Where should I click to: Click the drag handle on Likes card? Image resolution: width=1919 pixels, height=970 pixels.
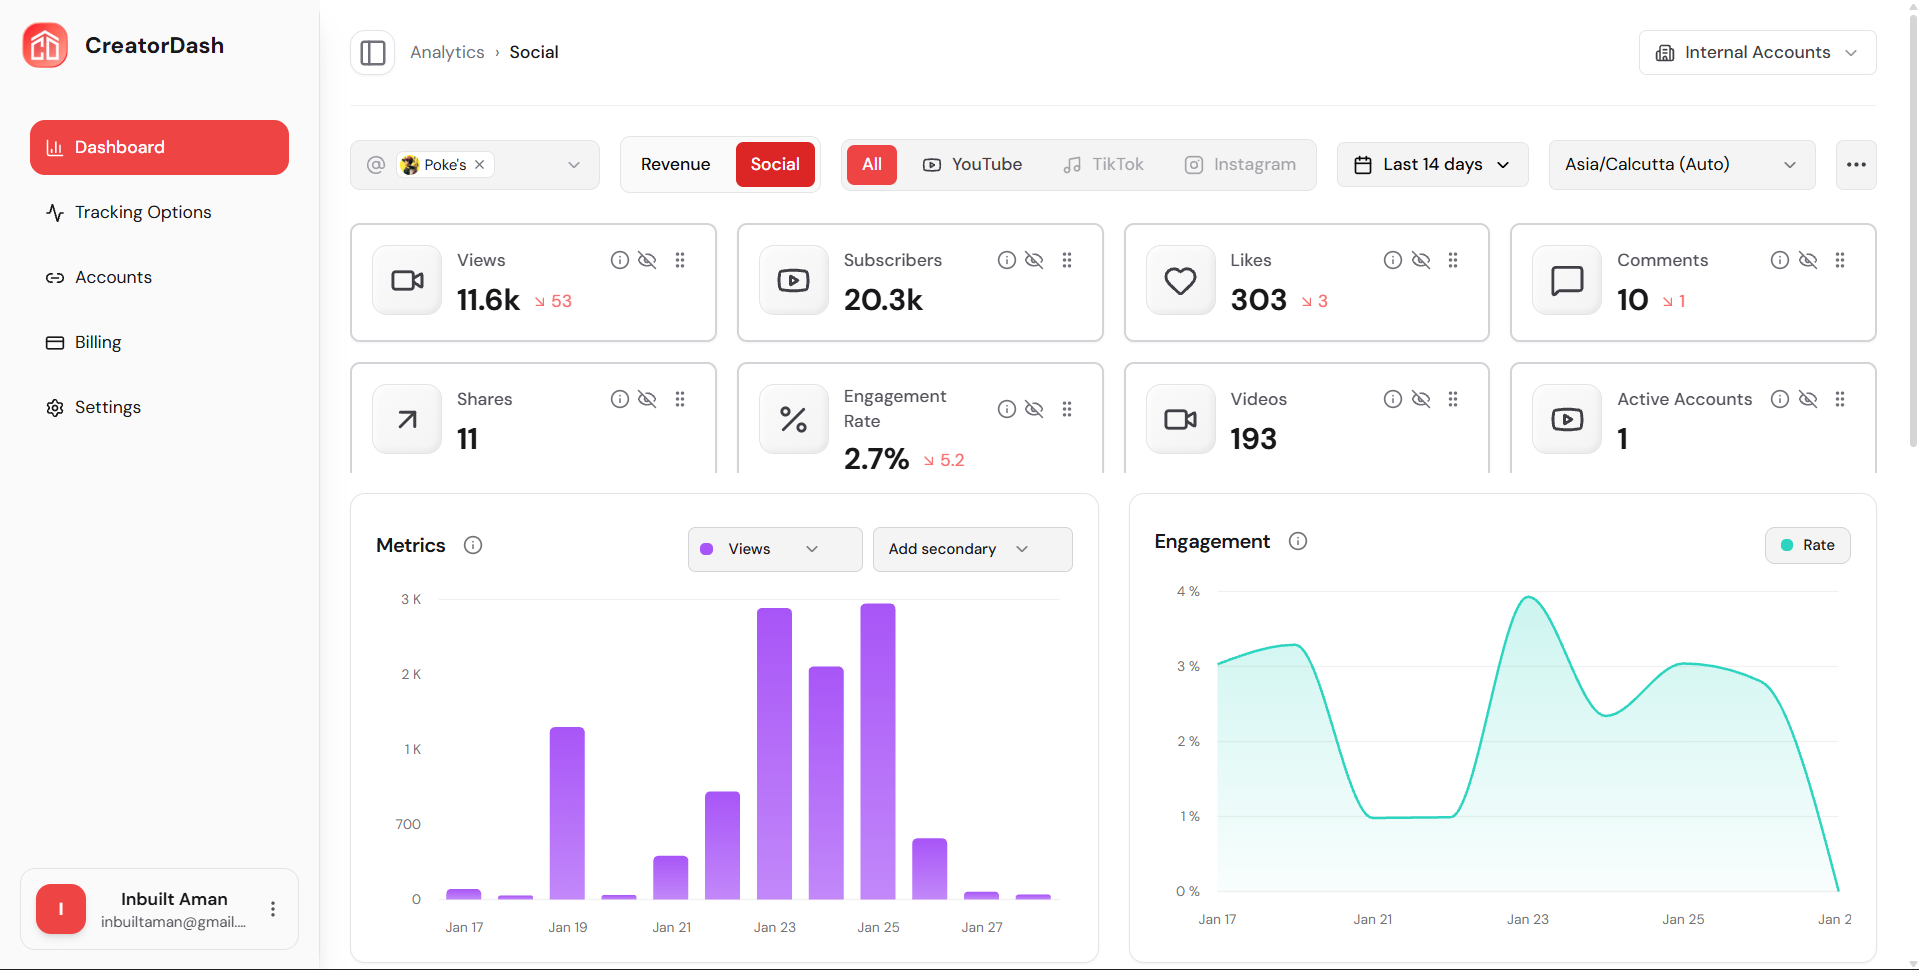point(1453,260)
